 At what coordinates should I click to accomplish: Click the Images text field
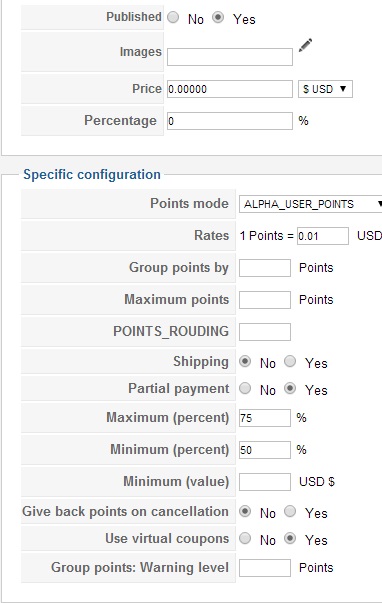230,57
